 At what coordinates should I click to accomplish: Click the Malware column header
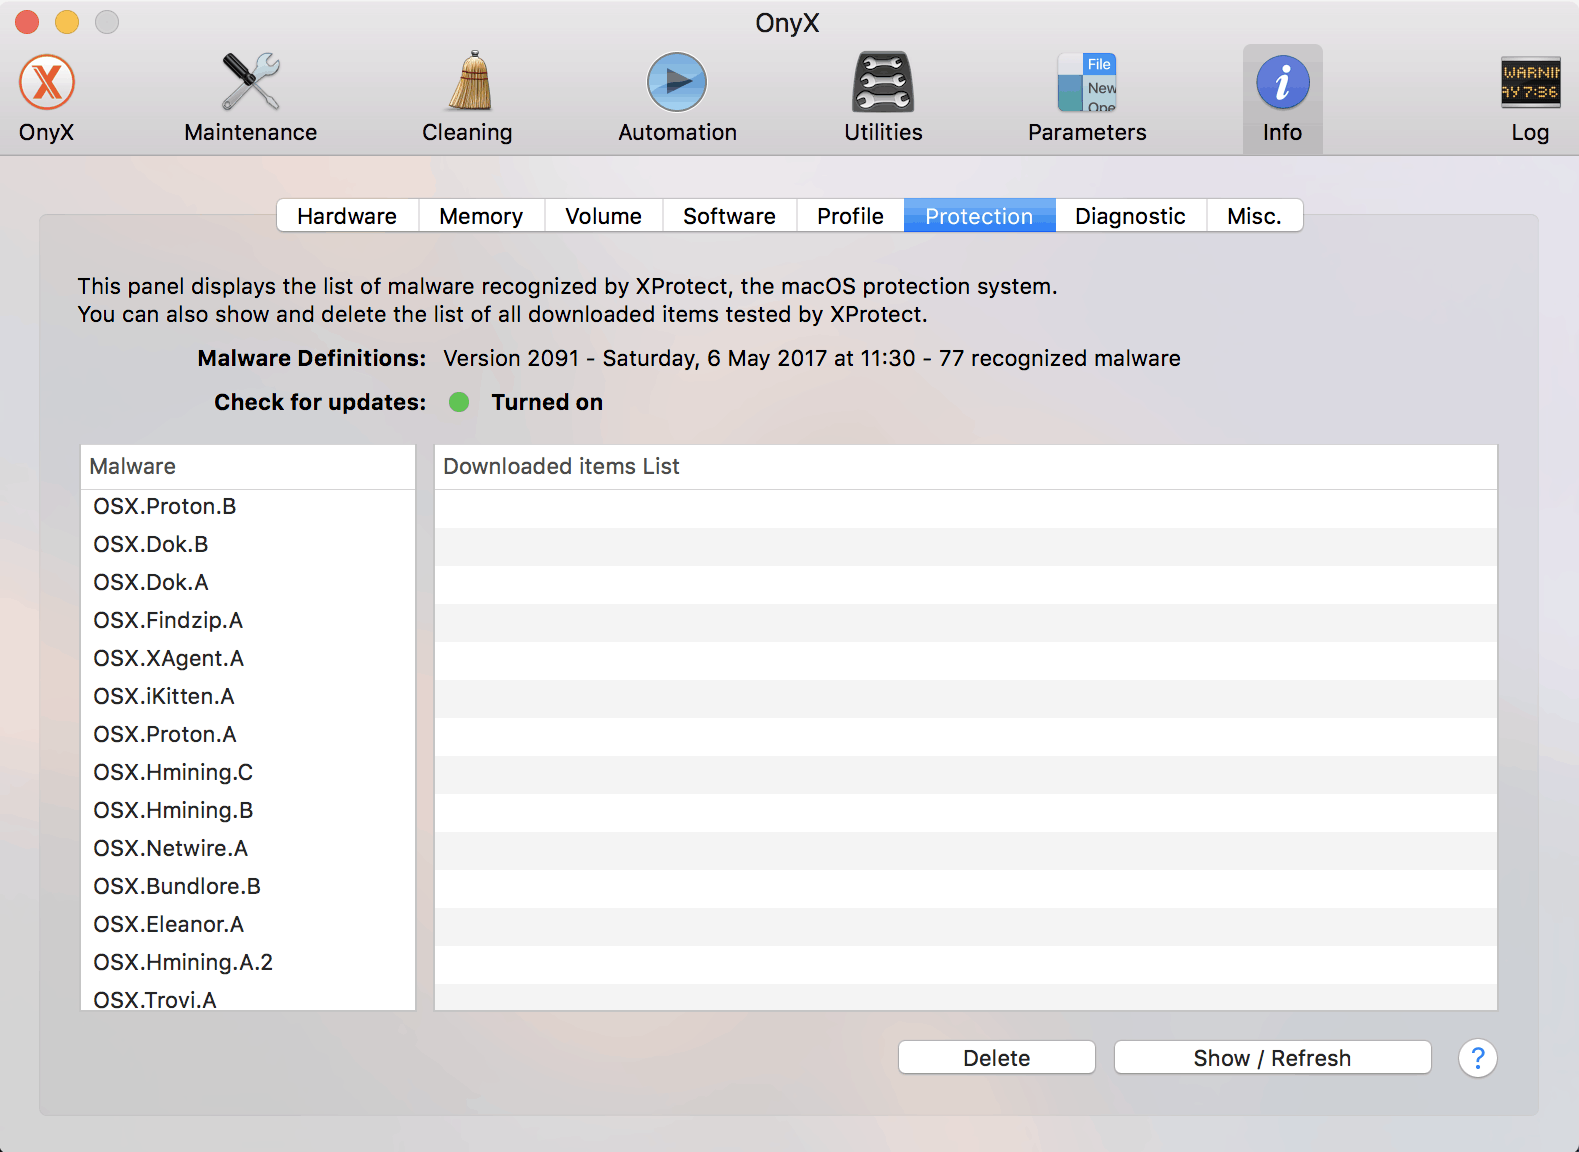click(x=248, y=466)
